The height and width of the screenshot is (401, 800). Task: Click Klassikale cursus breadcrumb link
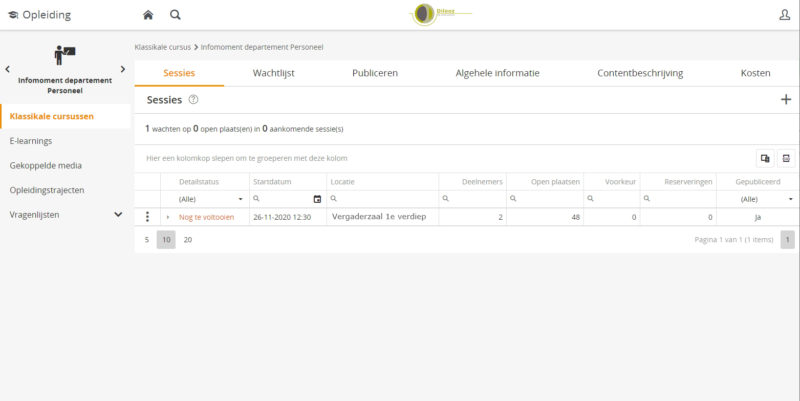(x=163, y=47)
